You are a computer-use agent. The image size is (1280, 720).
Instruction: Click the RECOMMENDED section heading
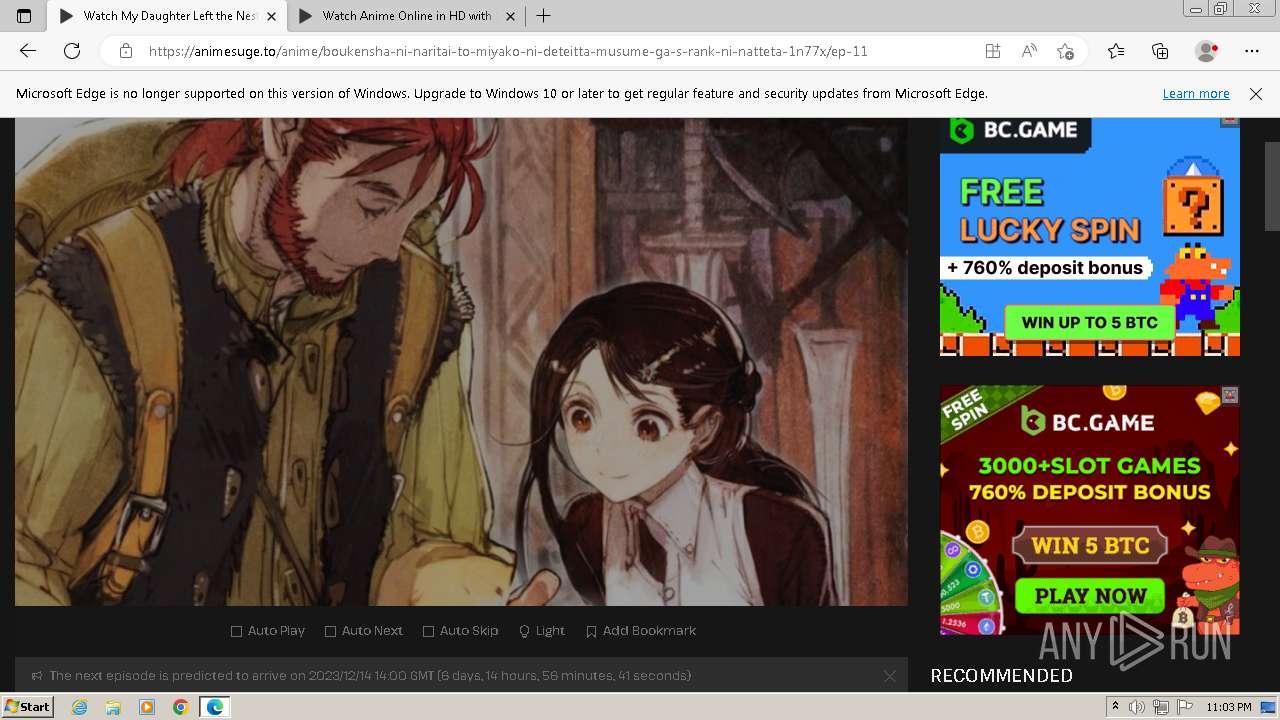click(x=1002, y=676)
